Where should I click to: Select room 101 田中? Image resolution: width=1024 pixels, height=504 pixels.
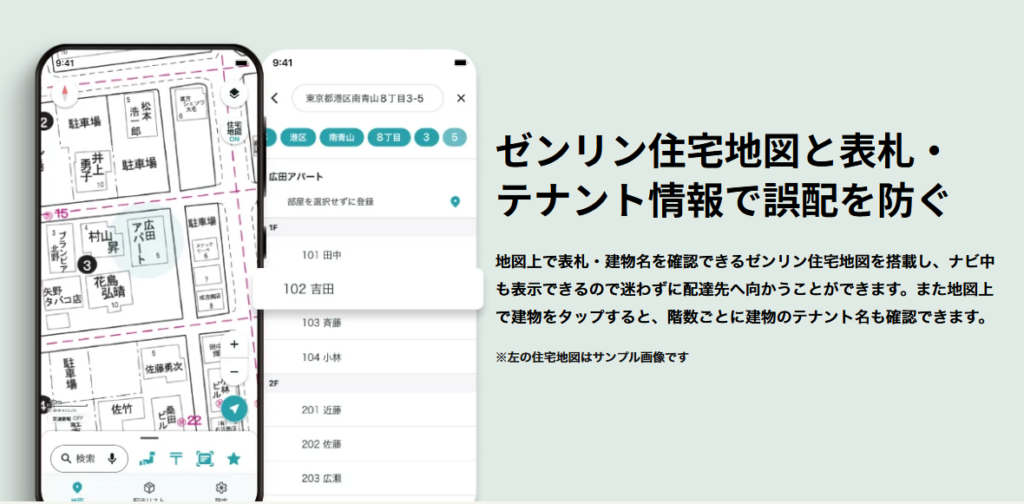[370, 255]
